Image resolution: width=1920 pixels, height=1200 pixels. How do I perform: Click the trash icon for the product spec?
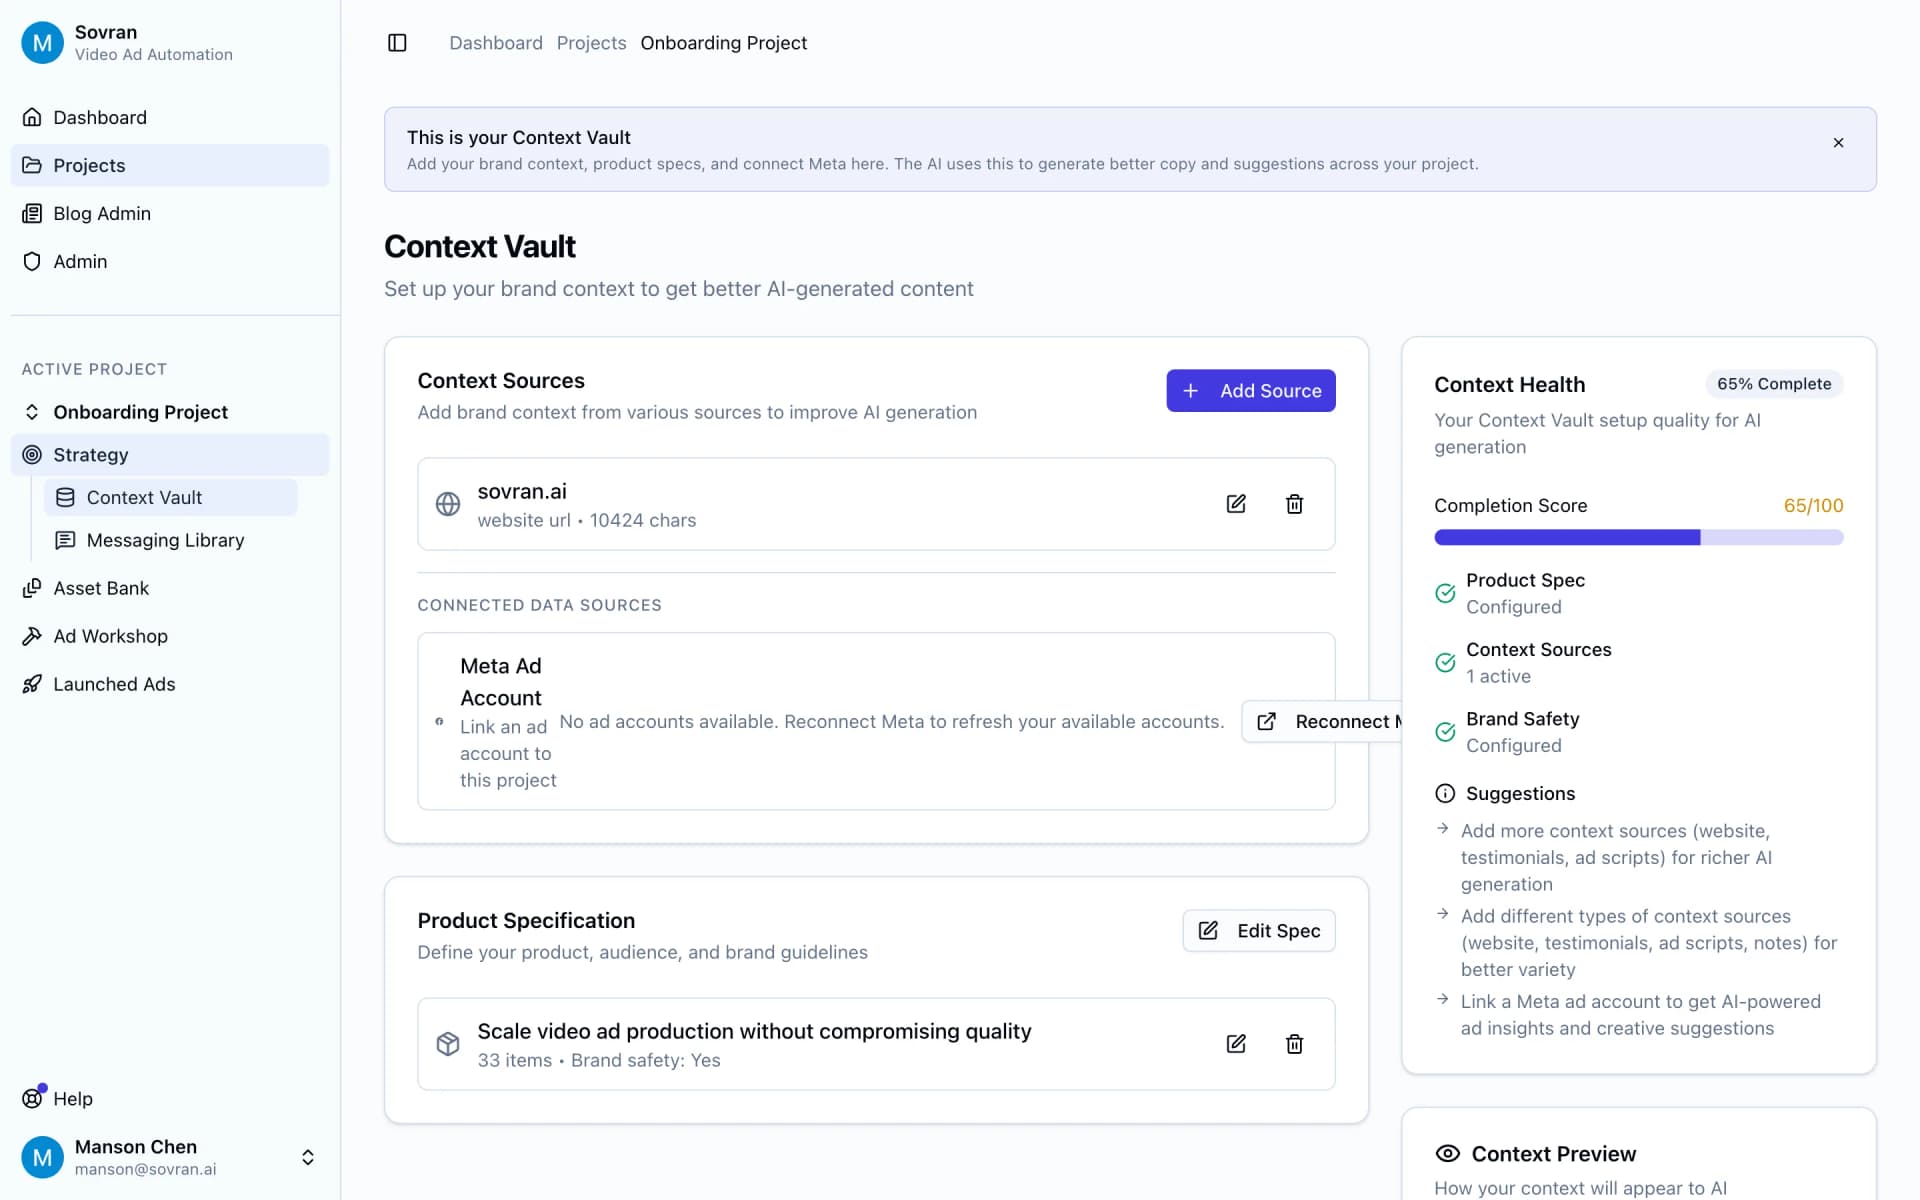click(x=1294, y=1044)
